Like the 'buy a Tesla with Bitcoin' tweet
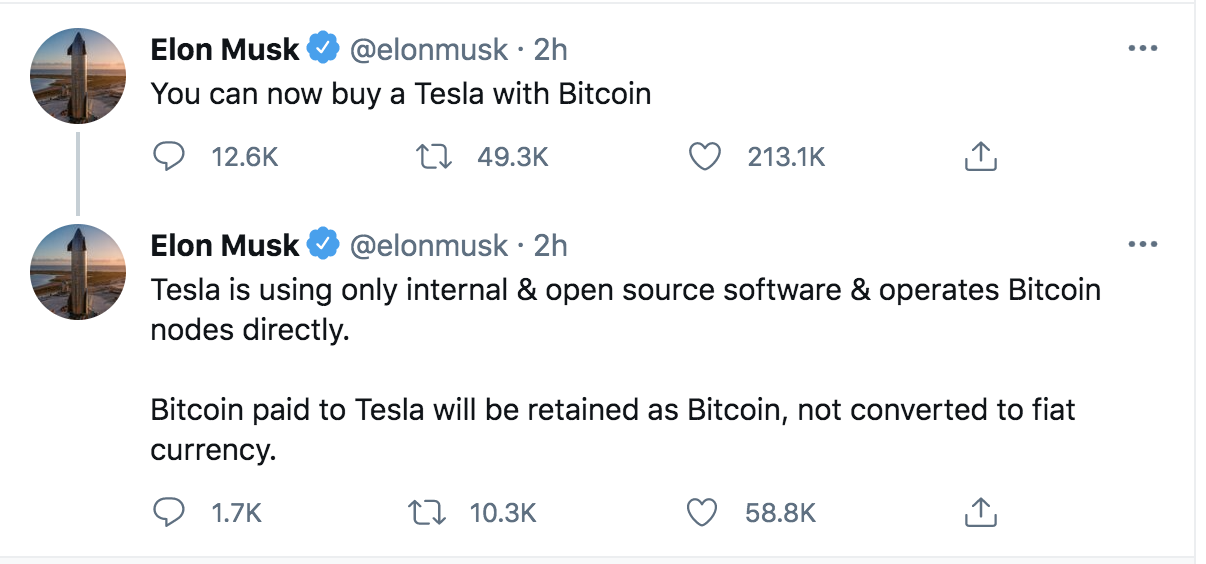 click(706, 156)
